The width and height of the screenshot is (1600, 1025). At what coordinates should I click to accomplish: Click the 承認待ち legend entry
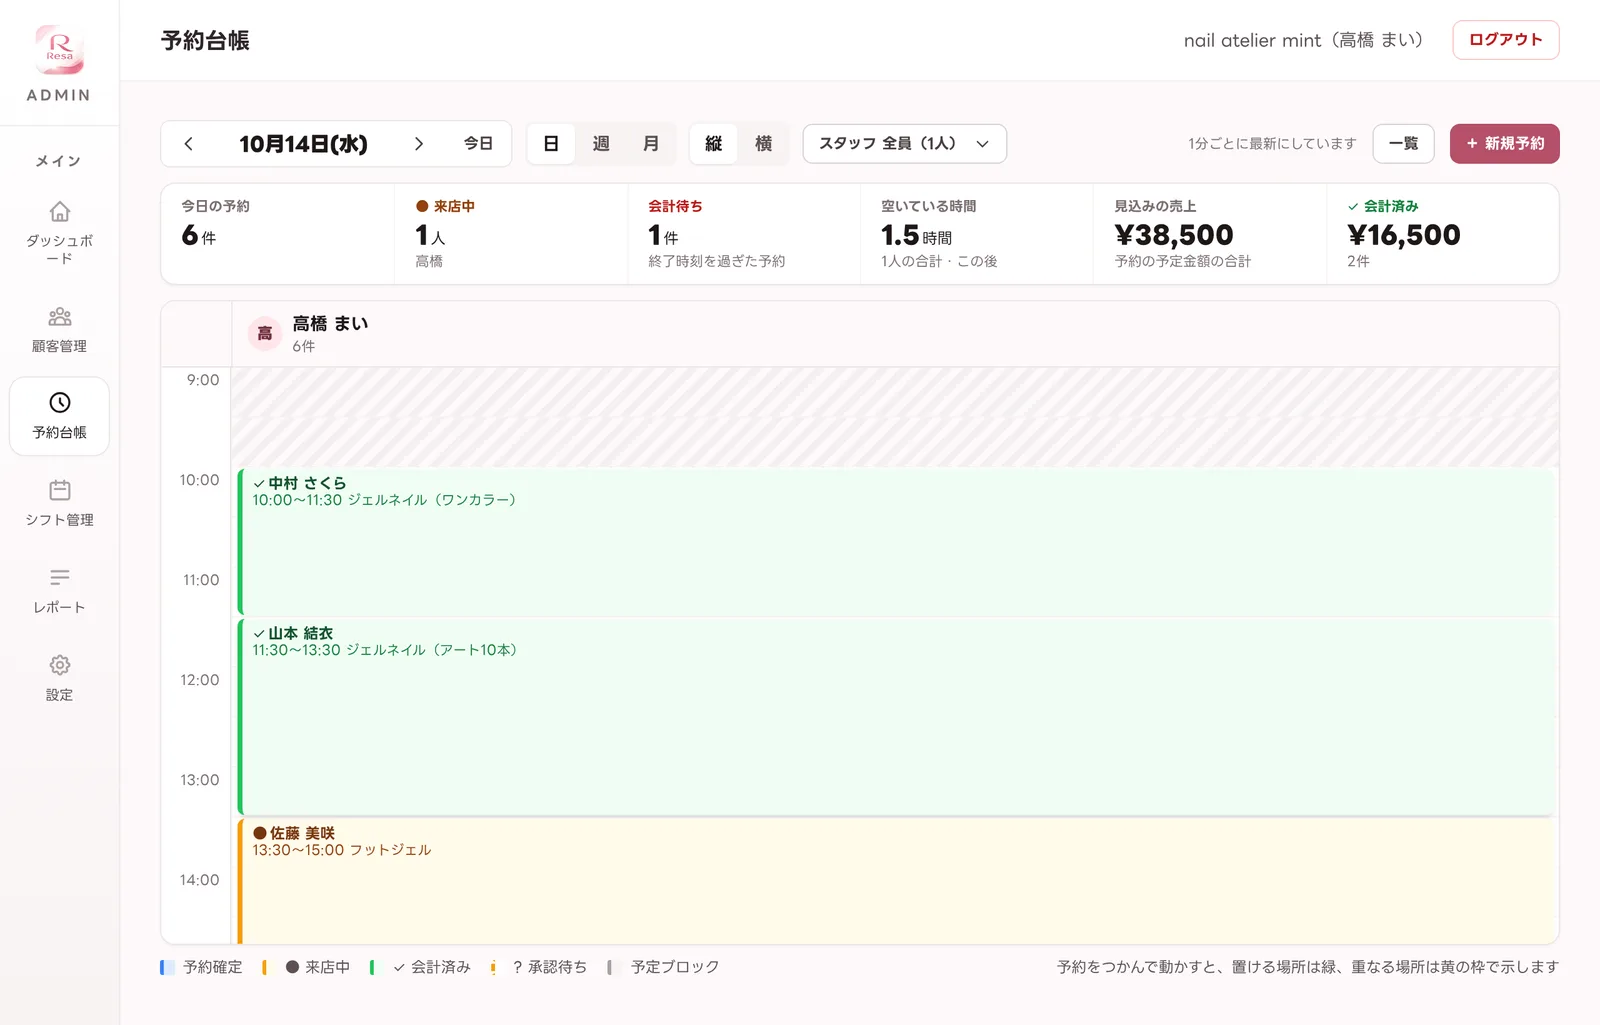[540, 967]
